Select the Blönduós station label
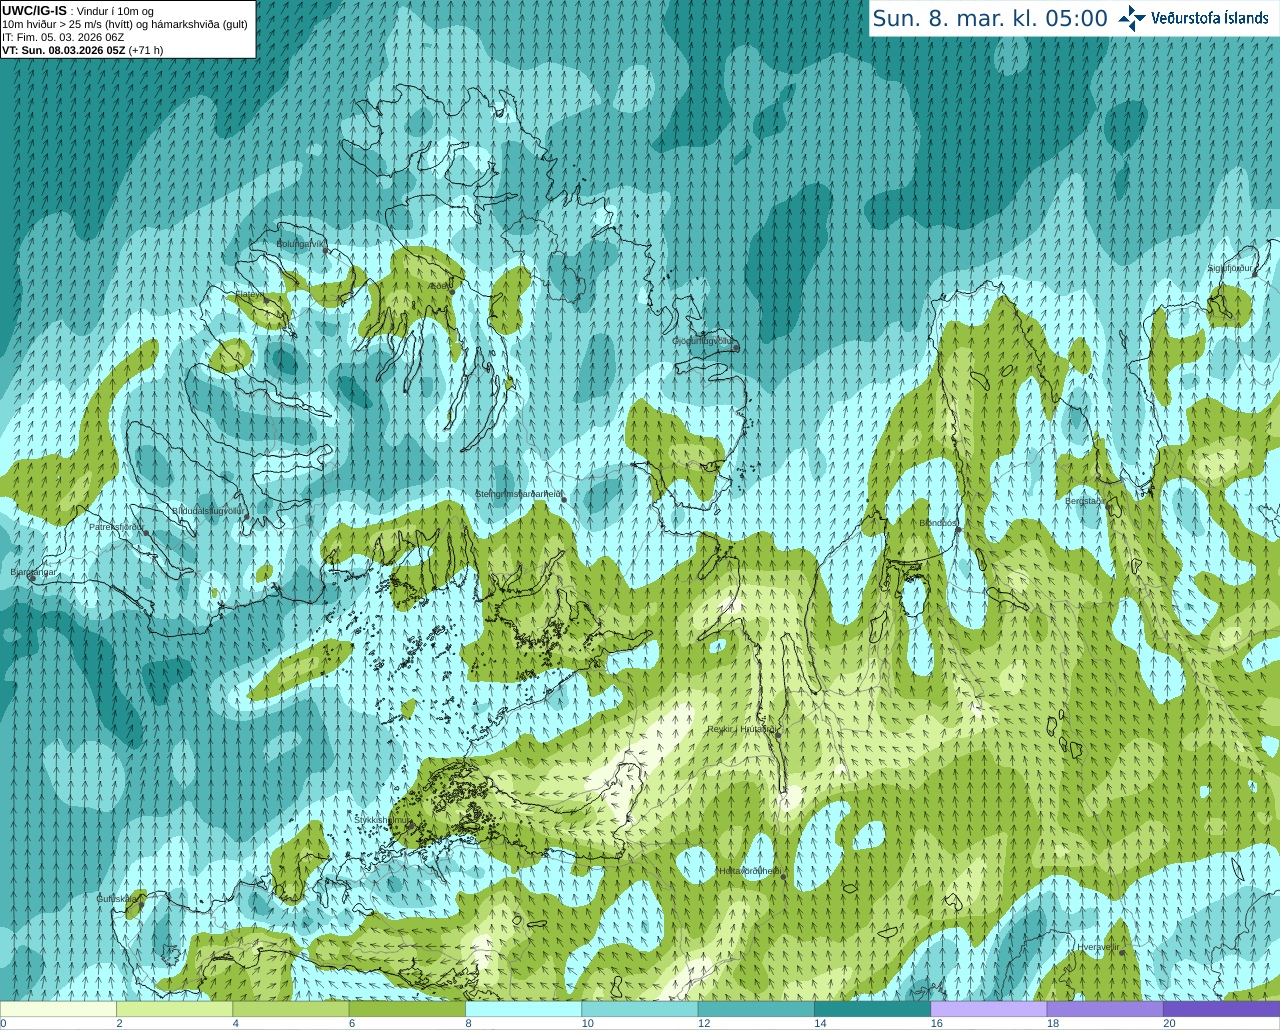Screen dimensions: 1280x1030 pos(939,522)
